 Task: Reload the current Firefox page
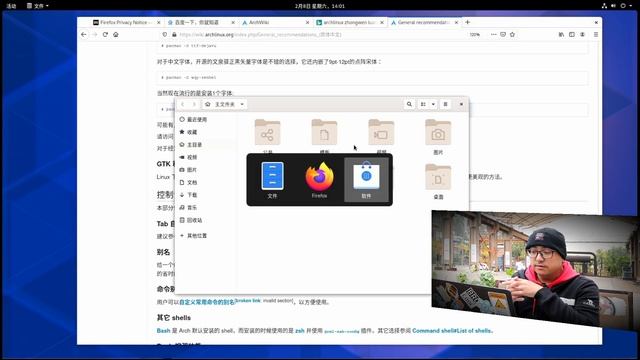point(105,35)
